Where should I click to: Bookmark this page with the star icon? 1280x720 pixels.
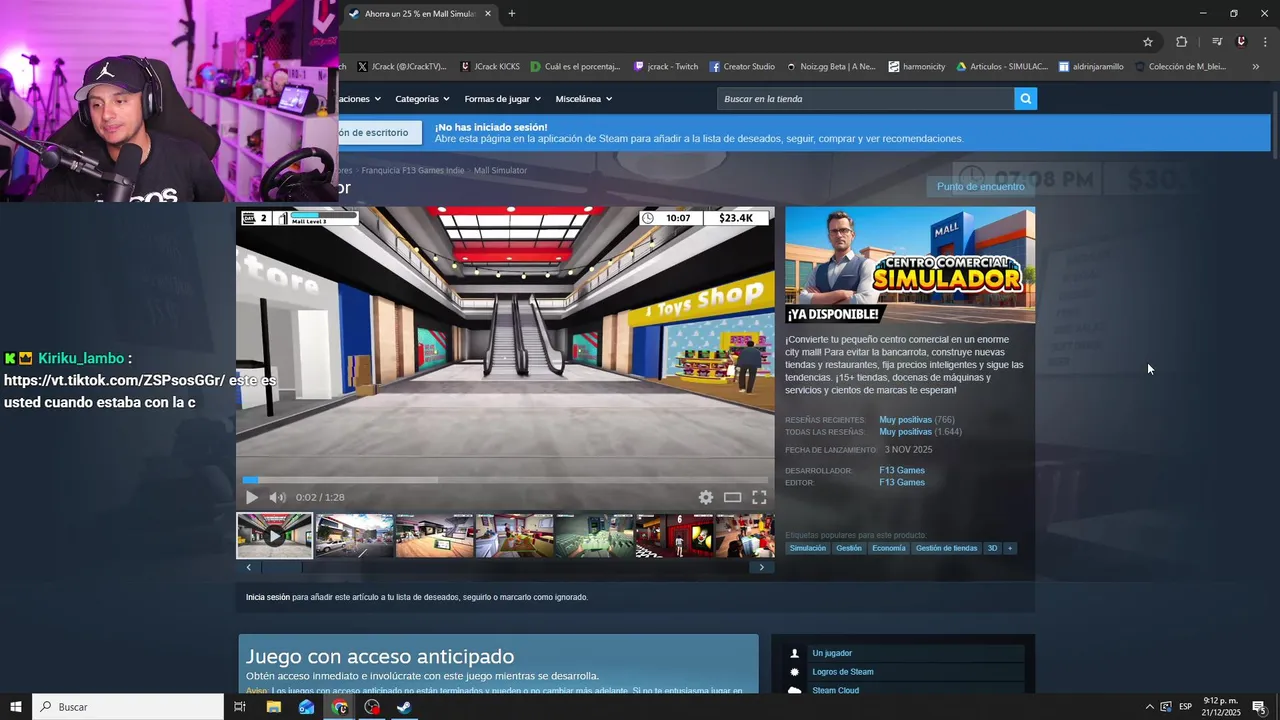click(x=1148, y=42)
